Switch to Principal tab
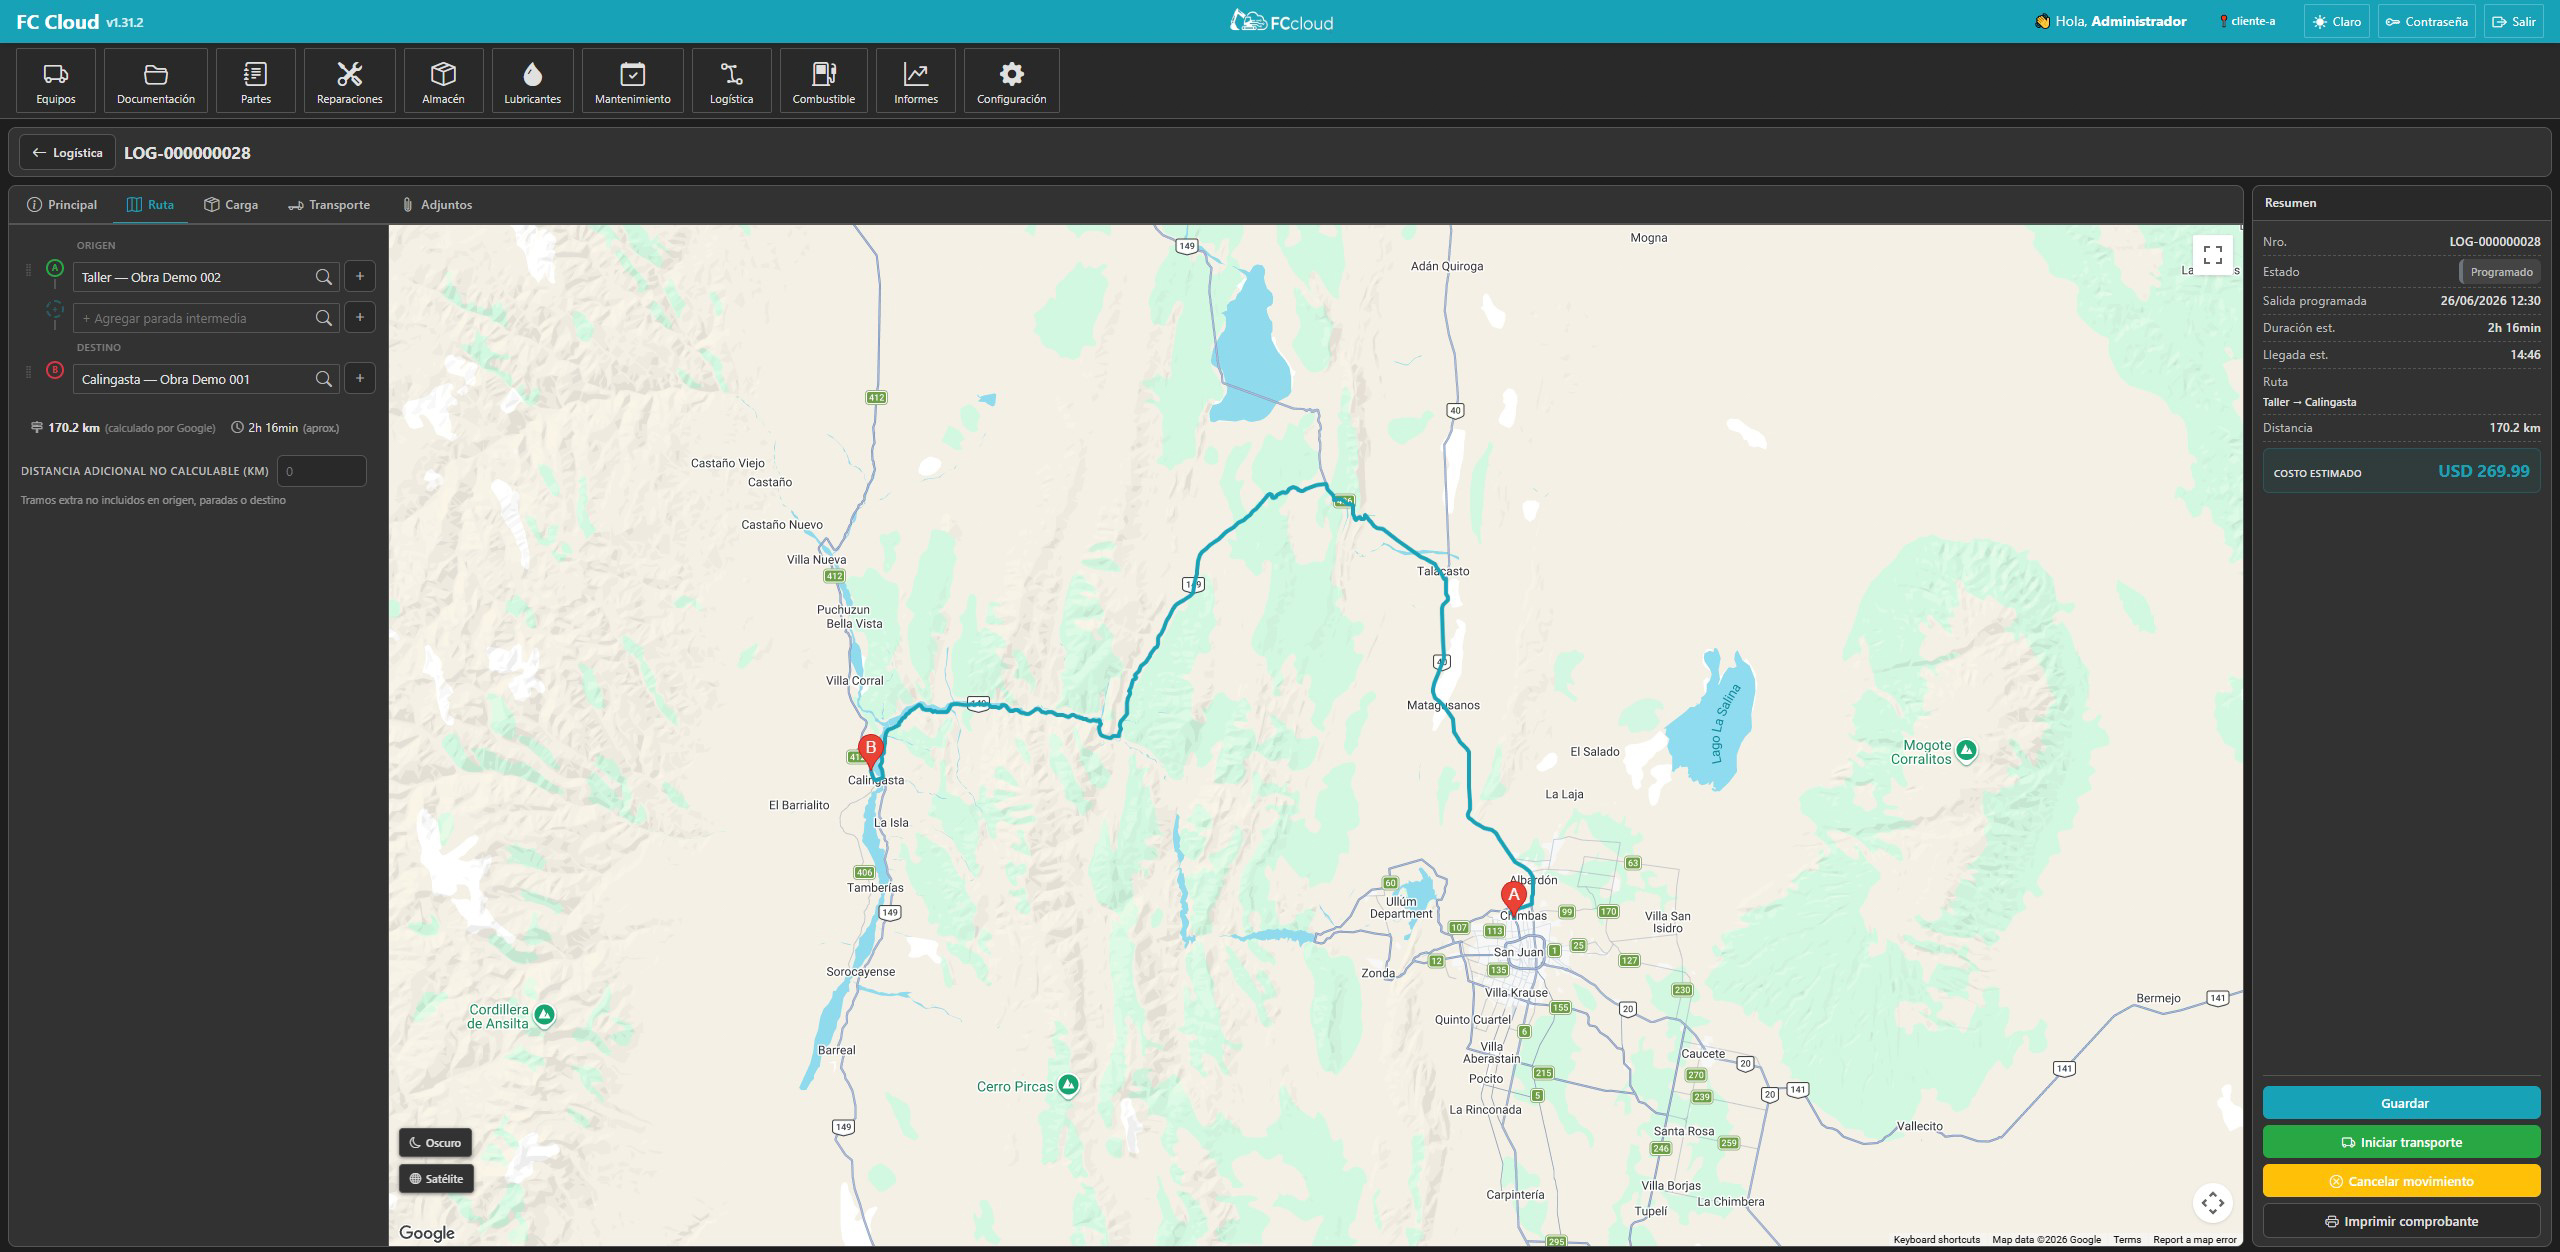The image size is (2560, 1252). click(x=62, y=205)
